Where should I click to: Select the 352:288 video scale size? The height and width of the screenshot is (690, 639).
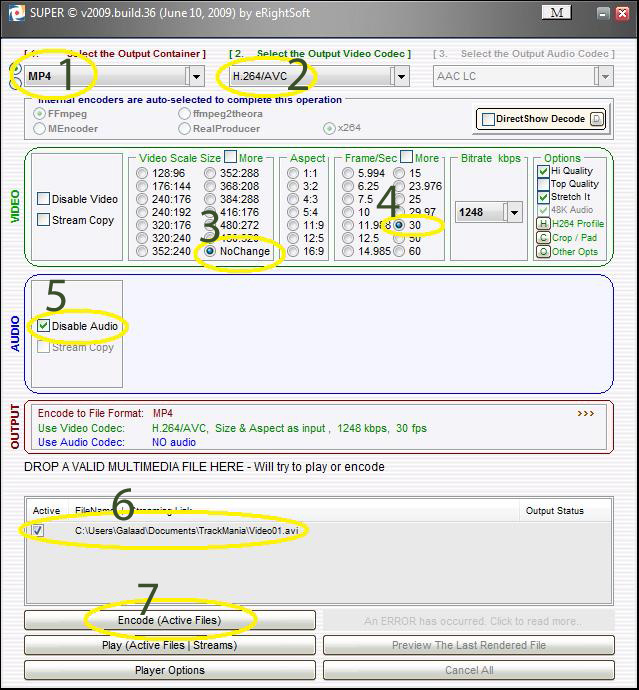pyautogui.click(x=210, y=173)
